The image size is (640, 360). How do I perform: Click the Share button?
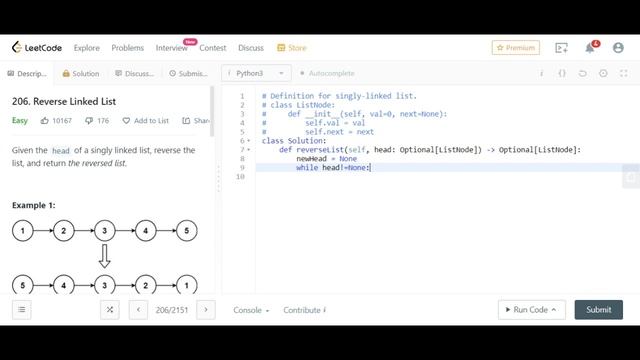pyautogui.click(x=196, y=121)
